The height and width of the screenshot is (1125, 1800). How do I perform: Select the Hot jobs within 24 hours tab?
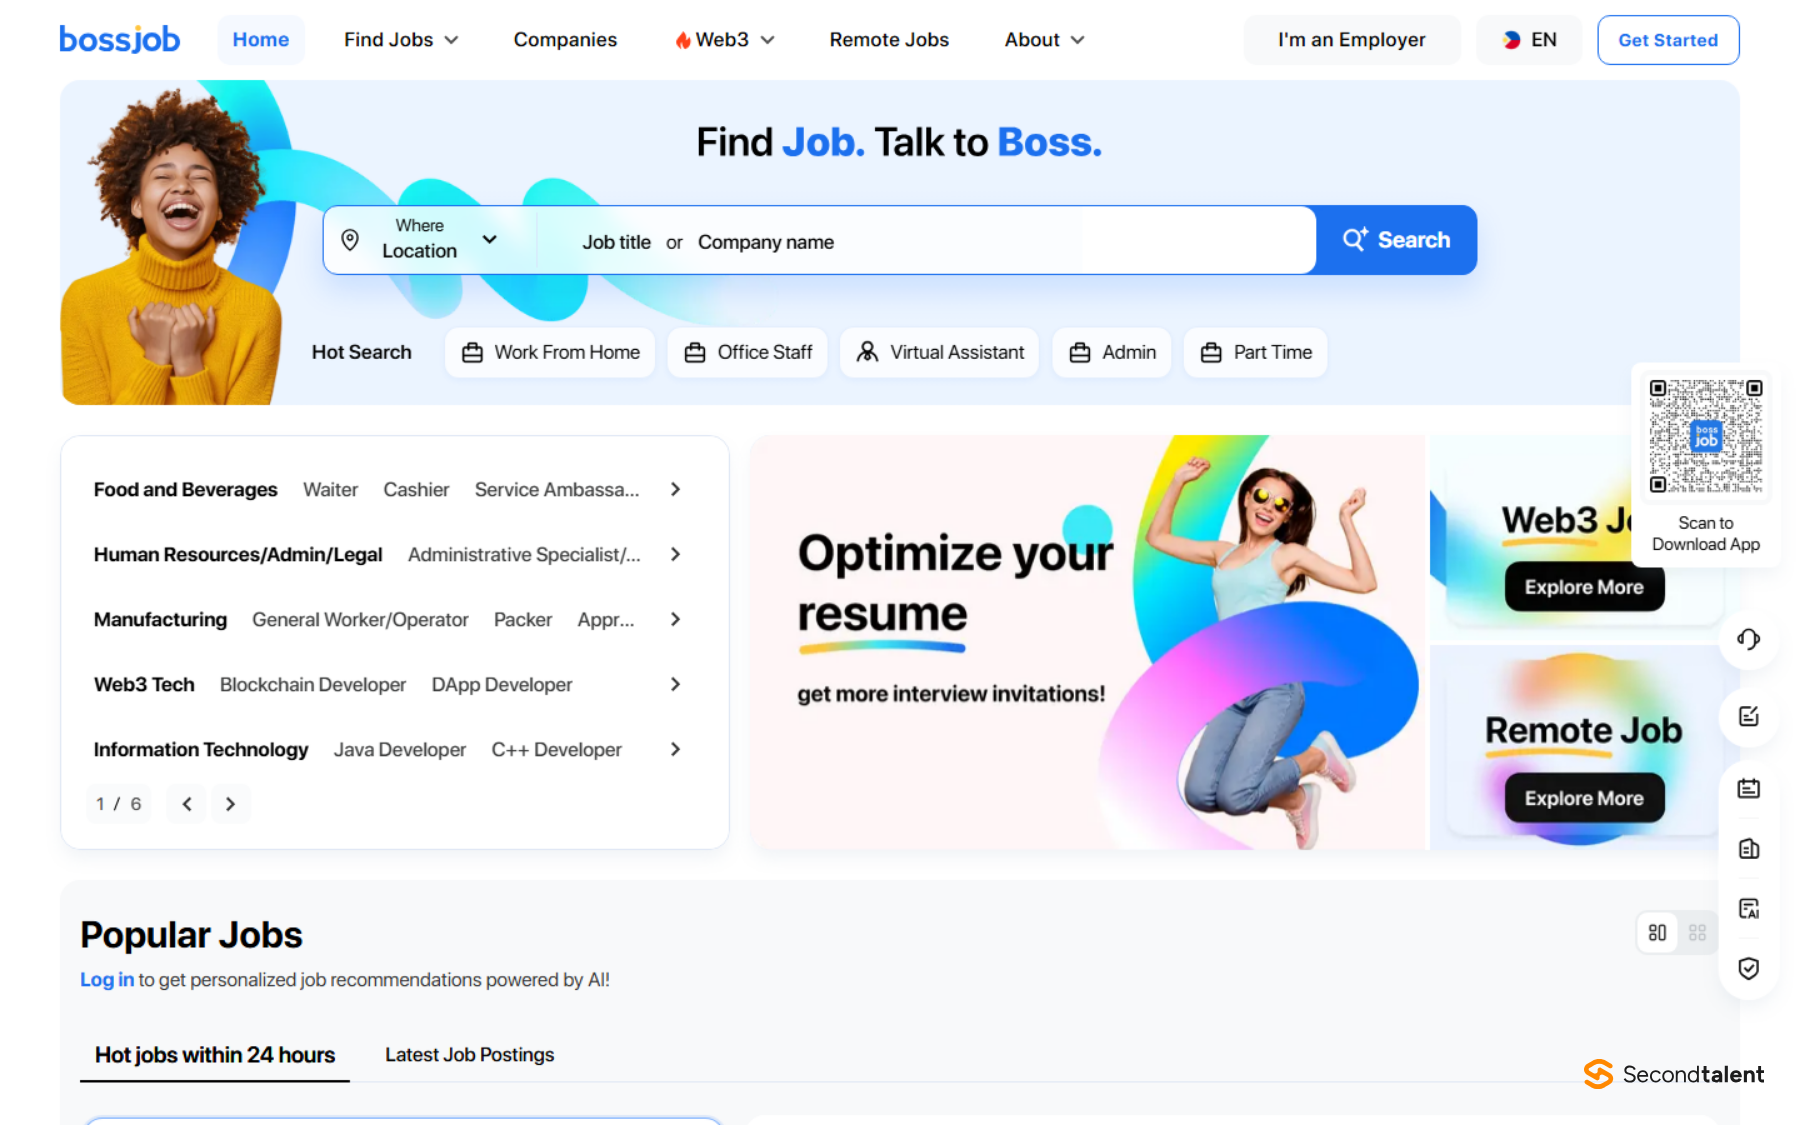tap(215, 1055)
